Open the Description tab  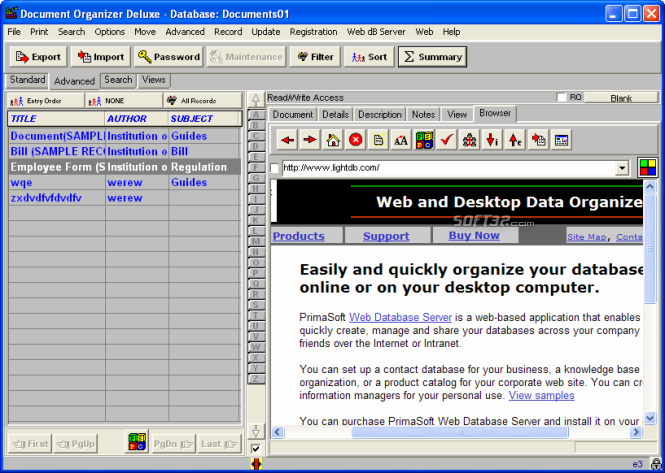(380, 115)
